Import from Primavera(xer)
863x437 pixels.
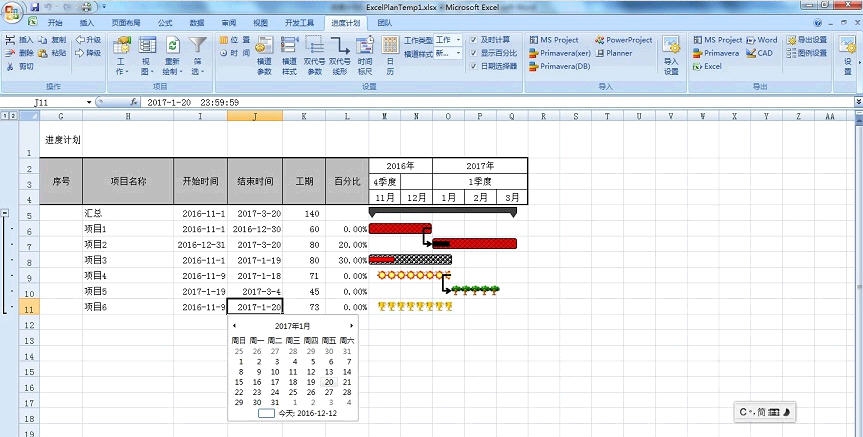coord(560,53)
